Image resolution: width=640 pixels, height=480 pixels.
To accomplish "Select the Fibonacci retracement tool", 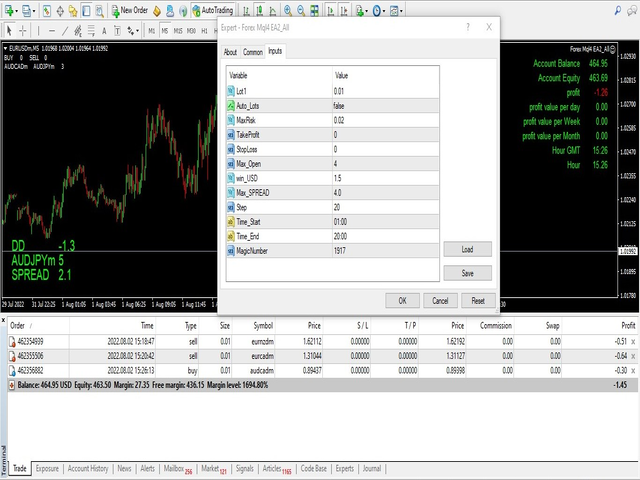I will pos(91,31).
